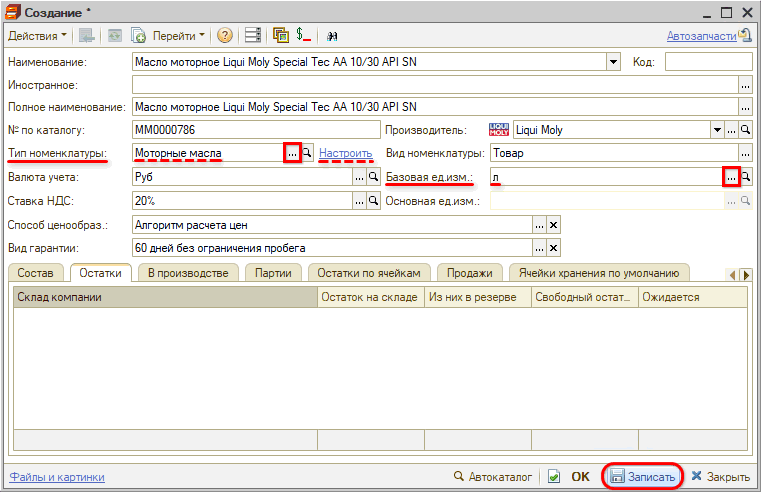This screenshot has width=761, height=492.
Task: Click the help question mark icon
Action: (225, 35)
